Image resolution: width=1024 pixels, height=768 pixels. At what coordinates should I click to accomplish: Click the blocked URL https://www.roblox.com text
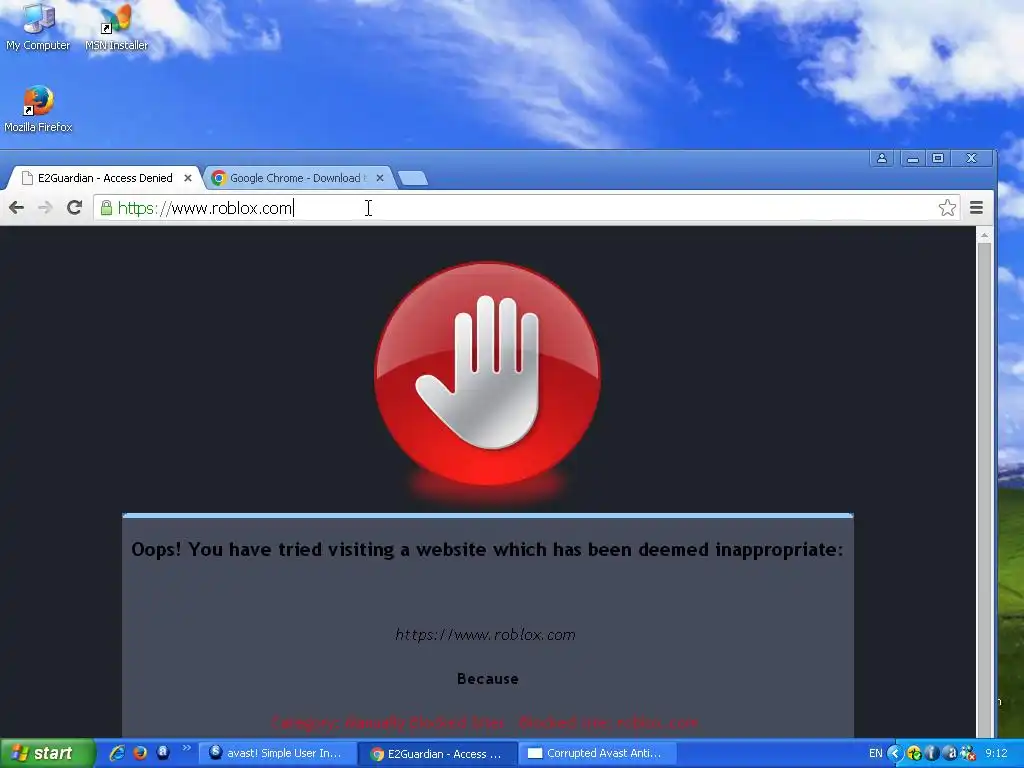point(485,635)
